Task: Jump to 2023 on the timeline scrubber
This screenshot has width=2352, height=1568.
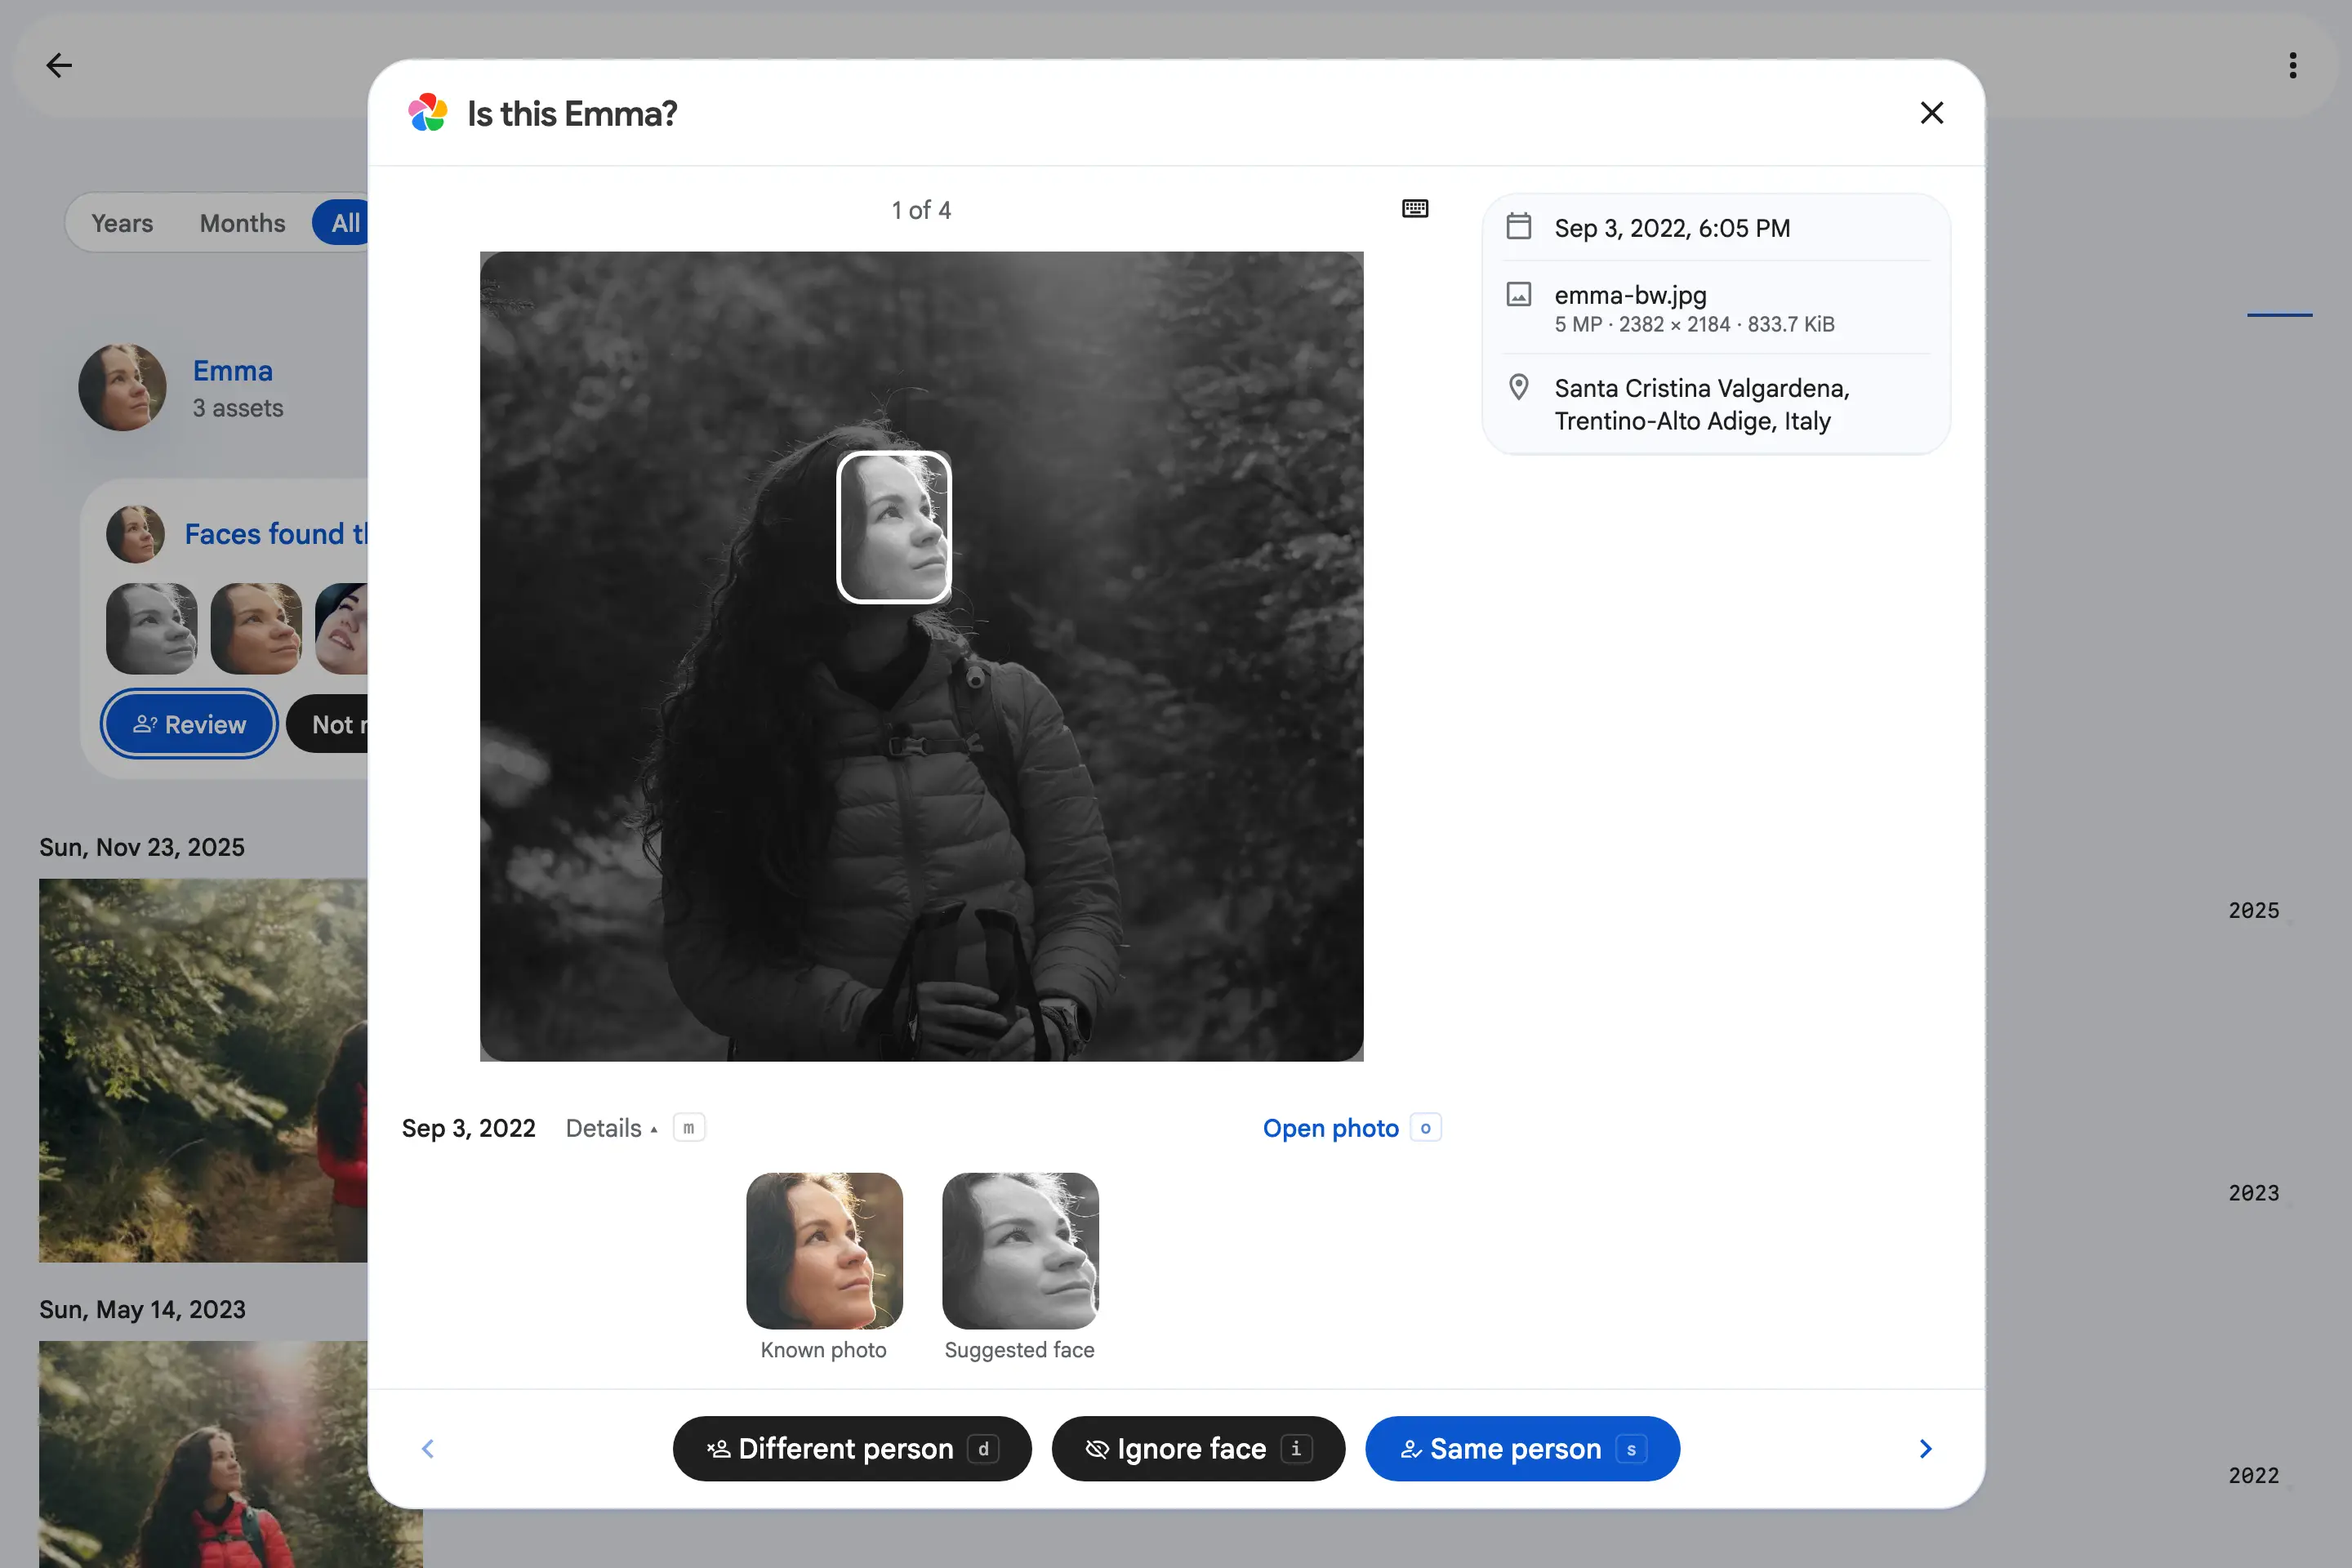Action: coord(2253,1193)
